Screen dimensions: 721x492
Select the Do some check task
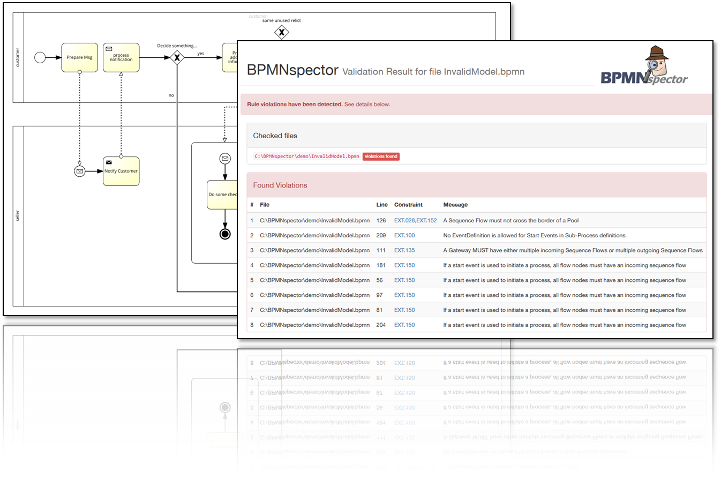point(223,195)
